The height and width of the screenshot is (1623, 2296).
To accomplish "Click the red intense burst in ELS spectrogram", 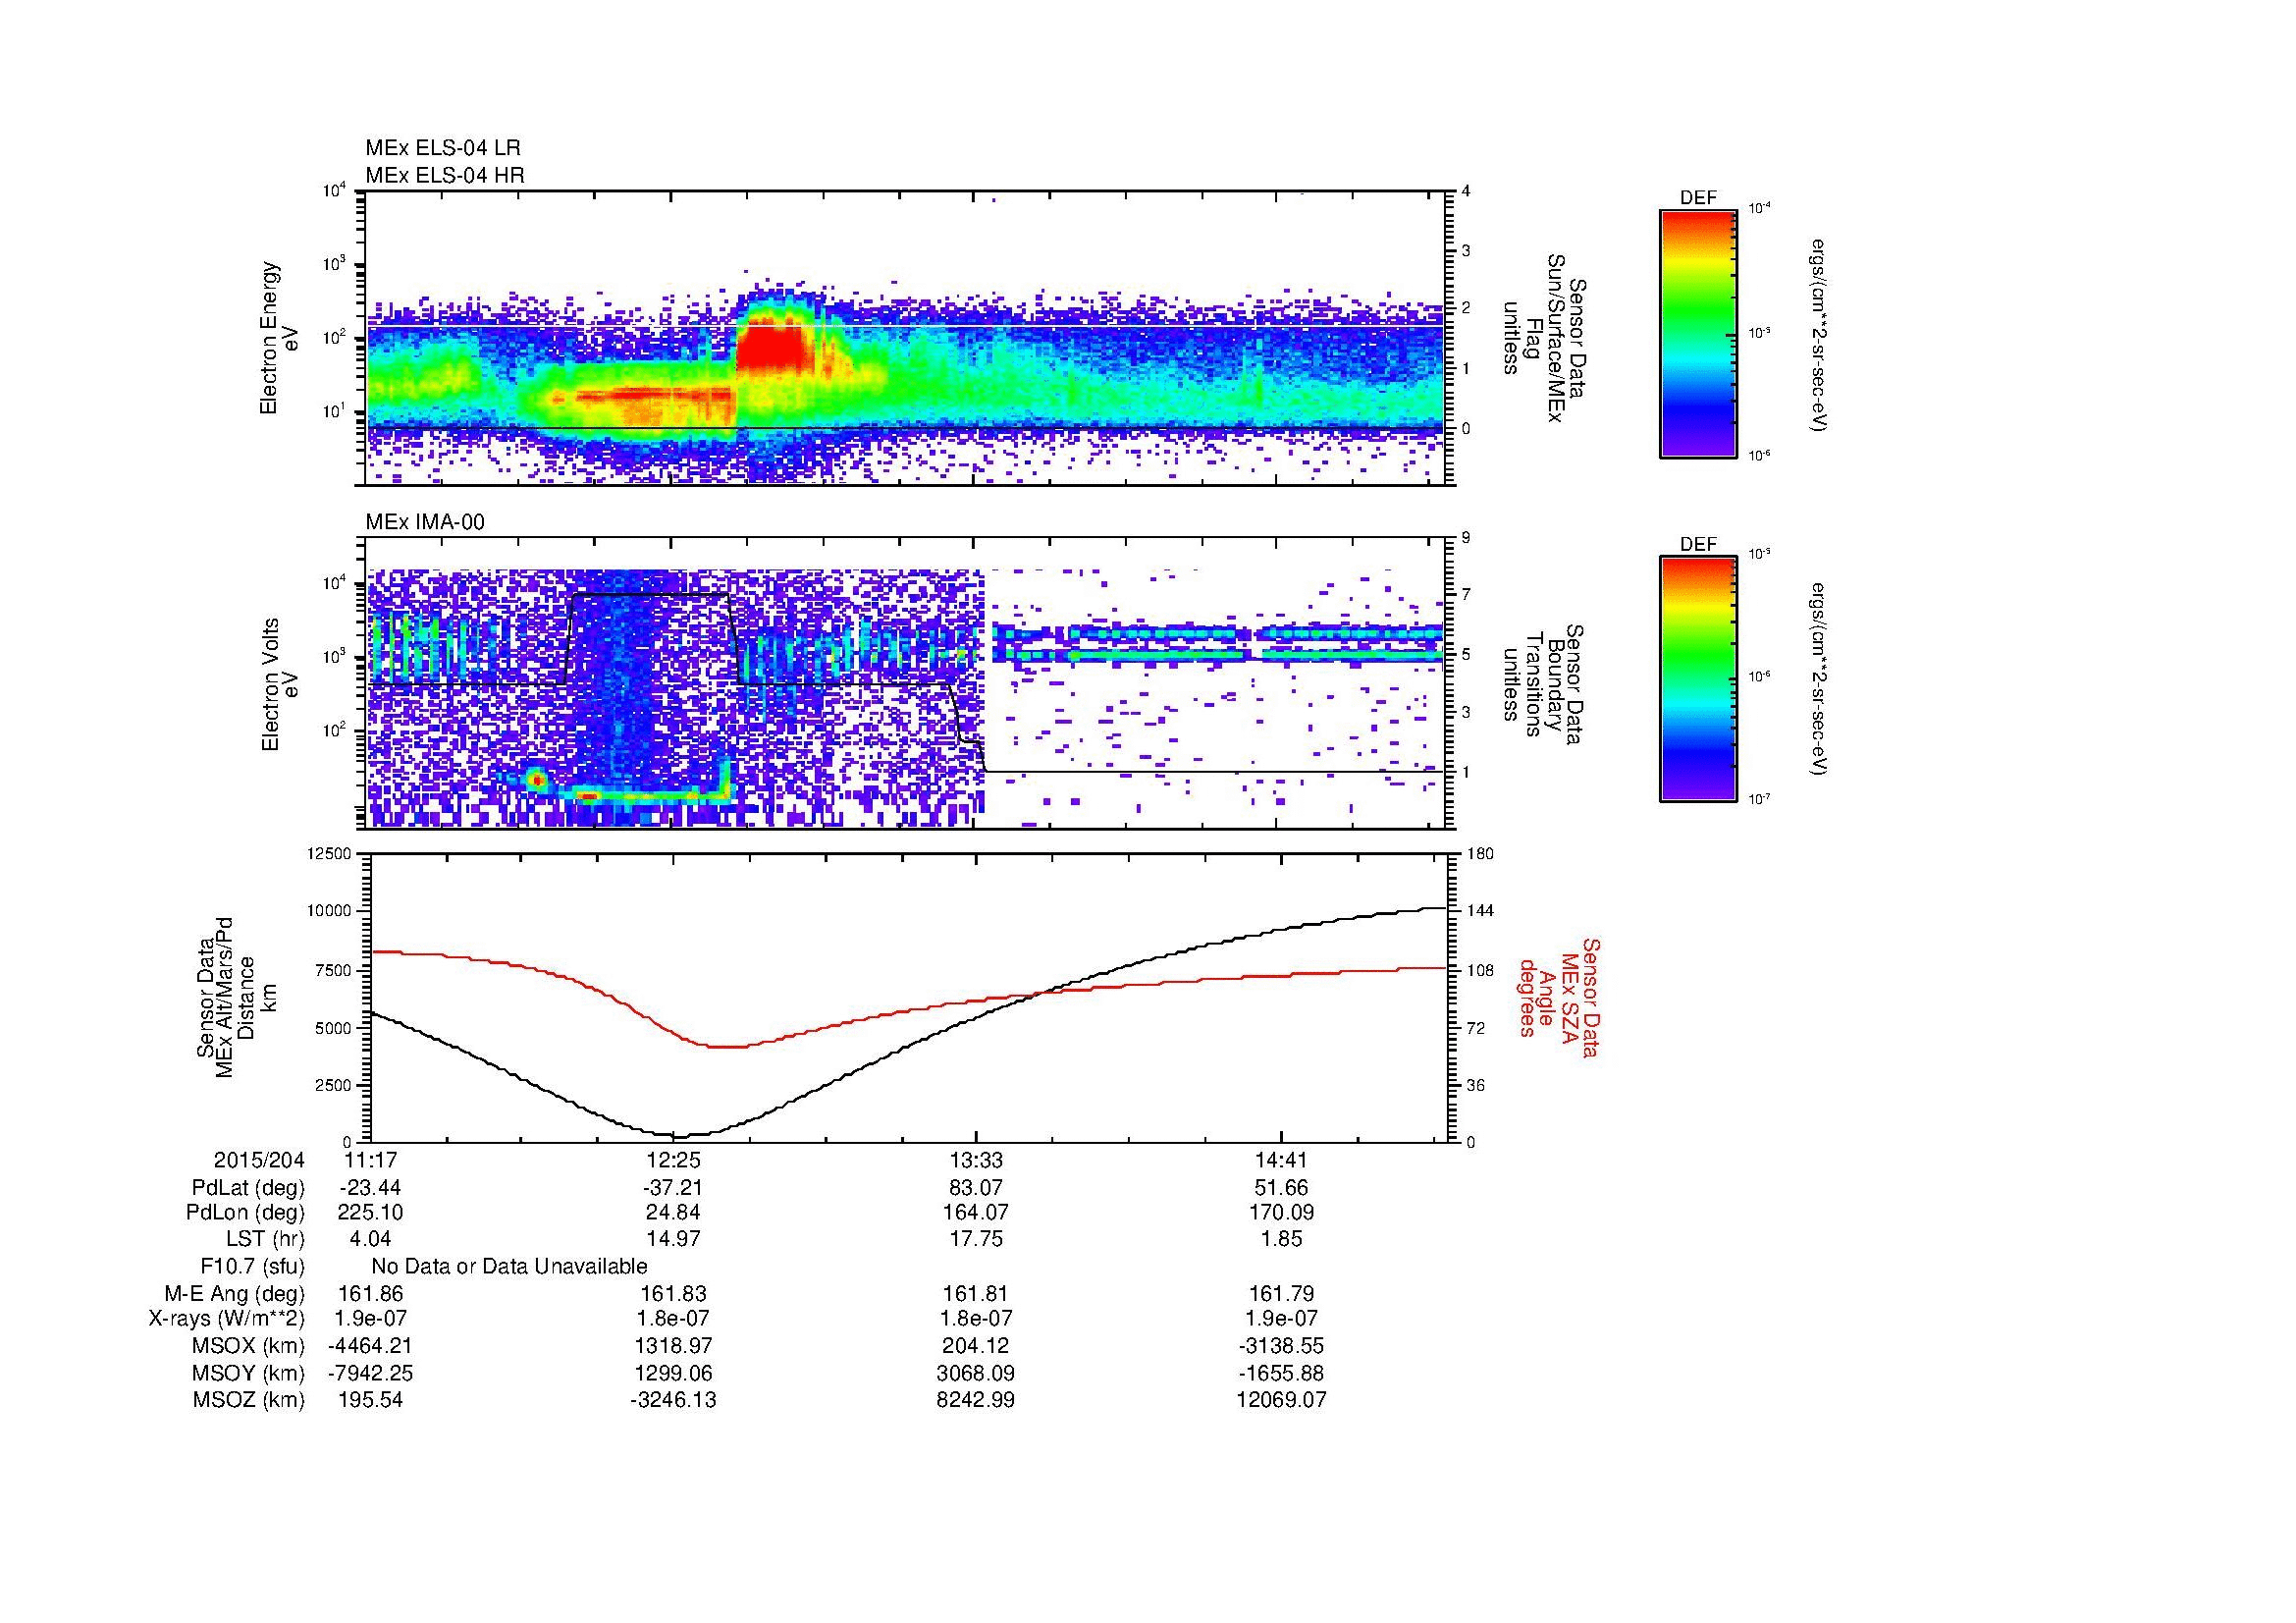I will (x=771, y=345).
